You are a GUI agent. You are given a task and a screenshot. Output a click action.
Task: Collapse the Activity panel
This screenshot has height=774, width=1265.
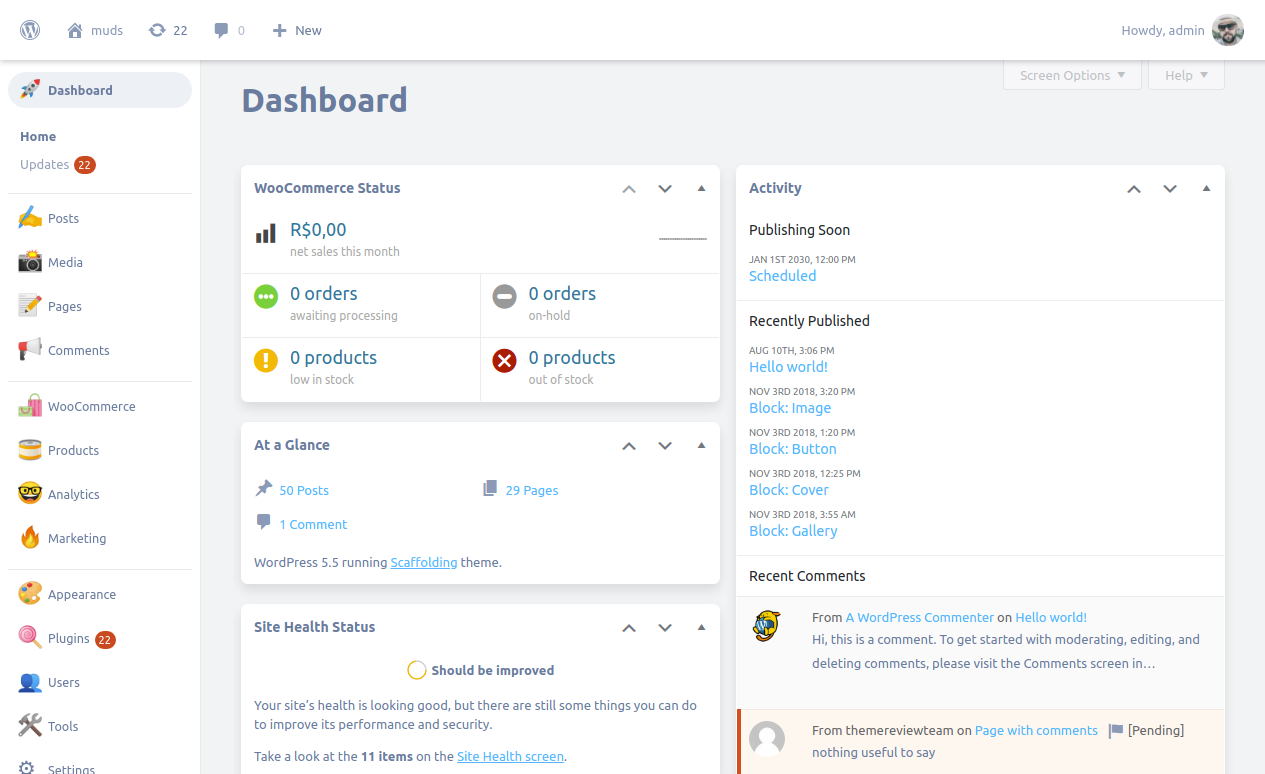point(1206,188)
